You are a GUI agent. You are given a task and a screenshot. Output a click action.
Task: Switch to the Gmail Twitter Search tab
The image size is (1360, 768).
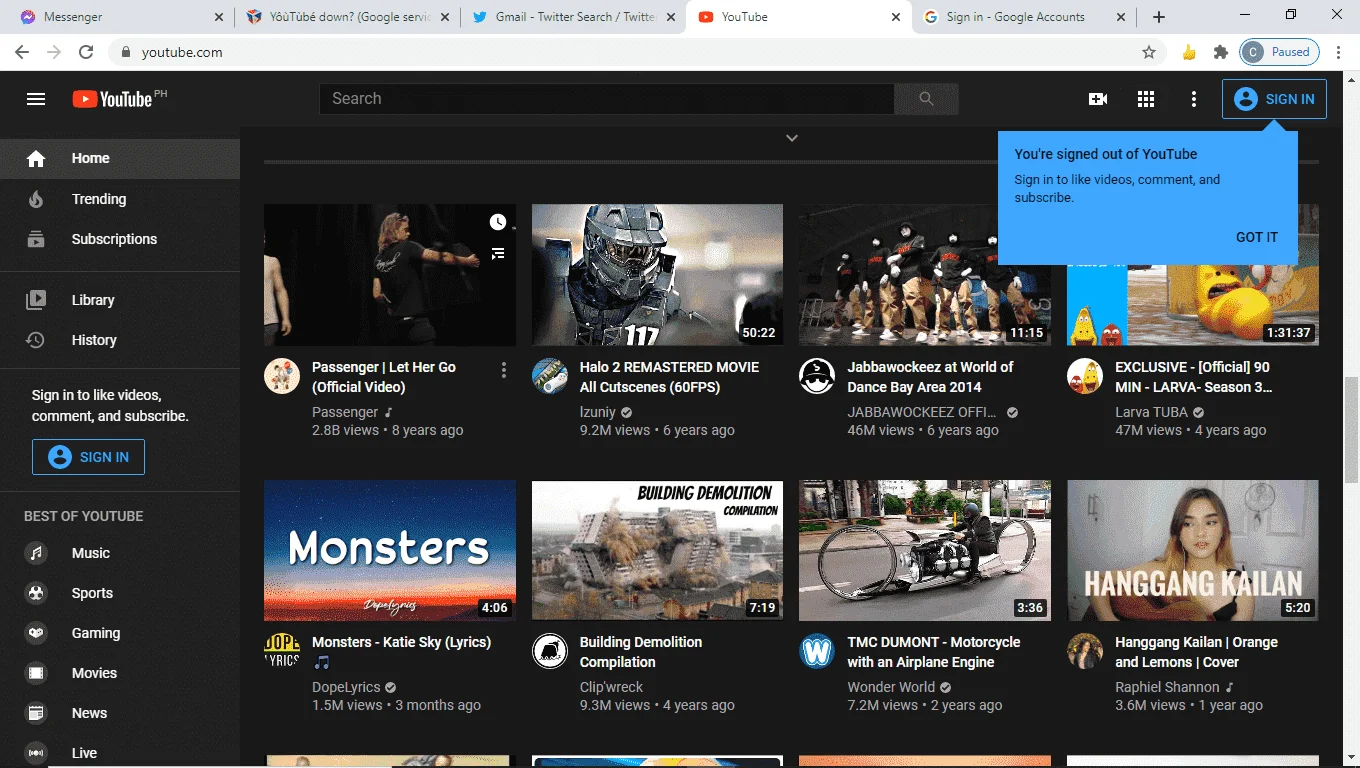574,17
